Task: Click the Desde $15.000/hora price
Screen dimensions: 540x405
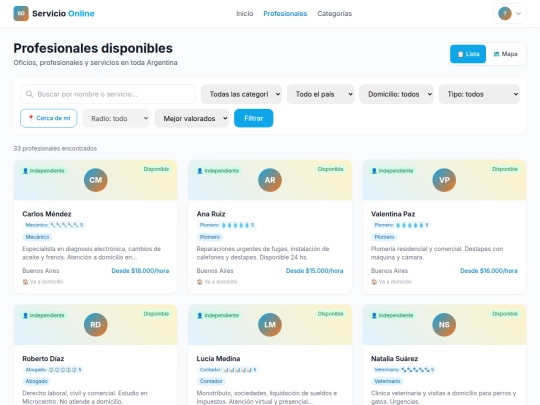Action: pos(314,271)
